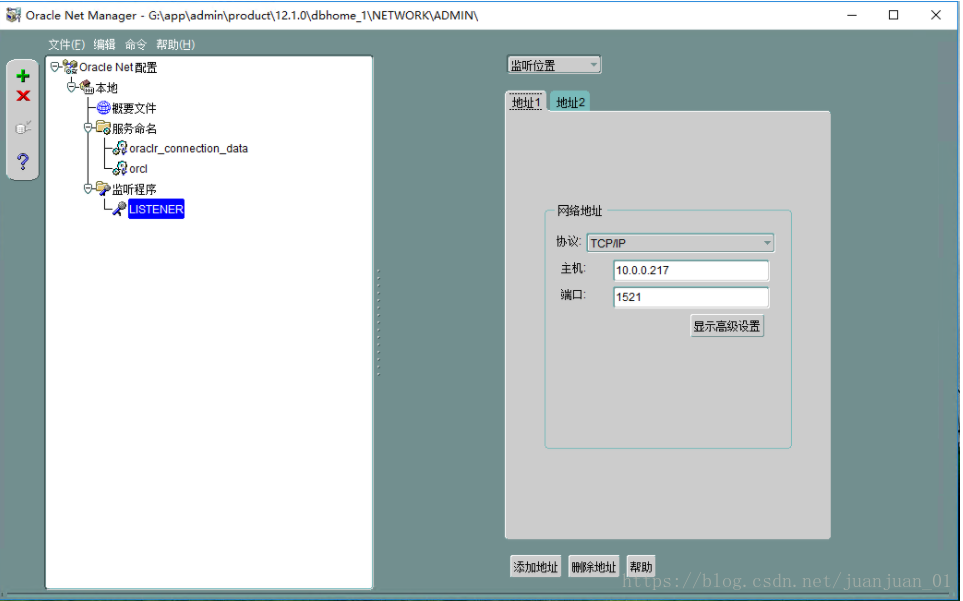Open the 文件(F) menu
Image resolution: width=963 pixels, height=601 pixels.
[x=66, y=44]
